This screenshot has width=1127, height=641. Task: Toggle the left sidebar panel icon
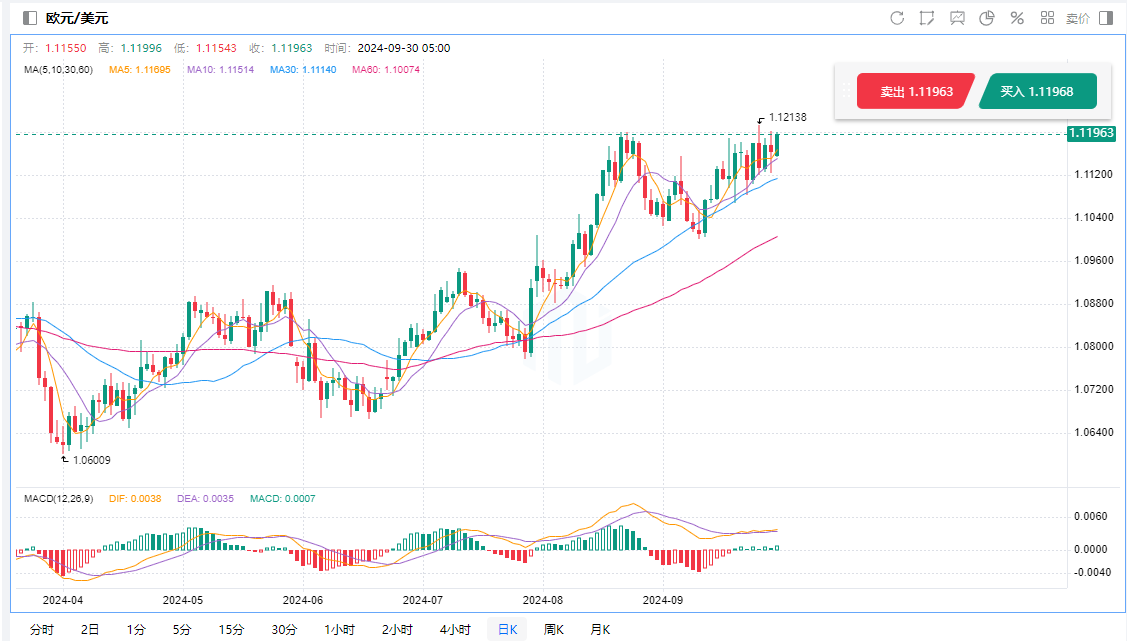(x=30, y=18)
